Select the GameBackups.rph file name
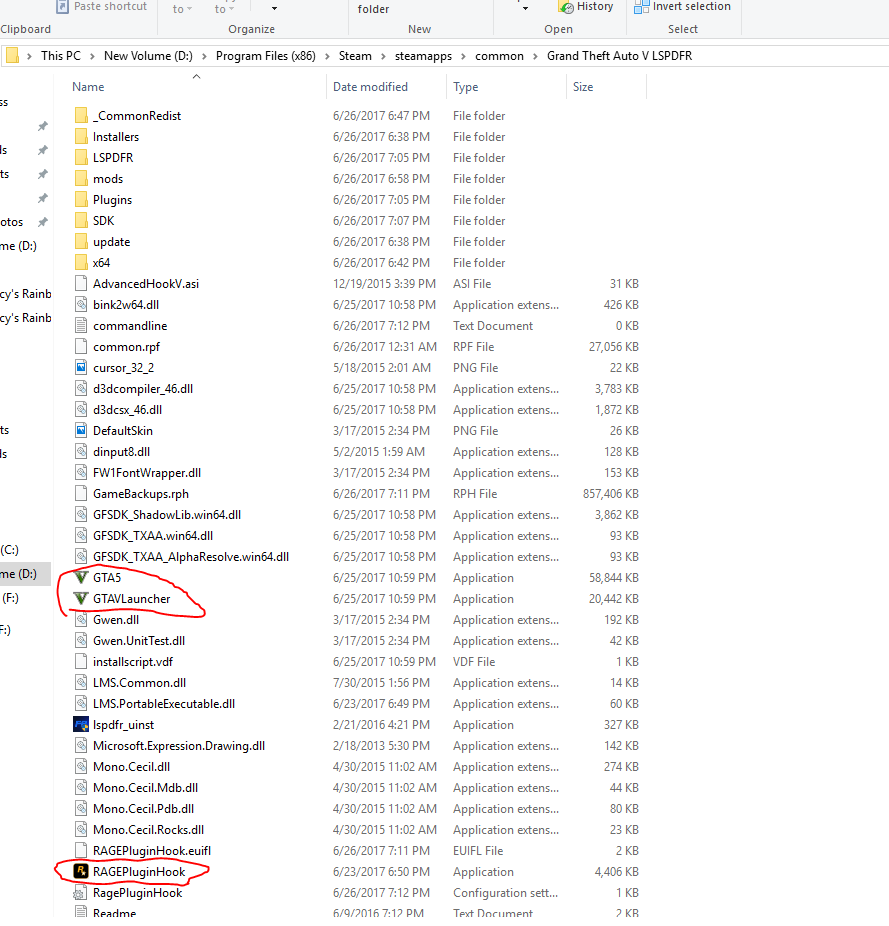889x926 pixels. (141, 494)
